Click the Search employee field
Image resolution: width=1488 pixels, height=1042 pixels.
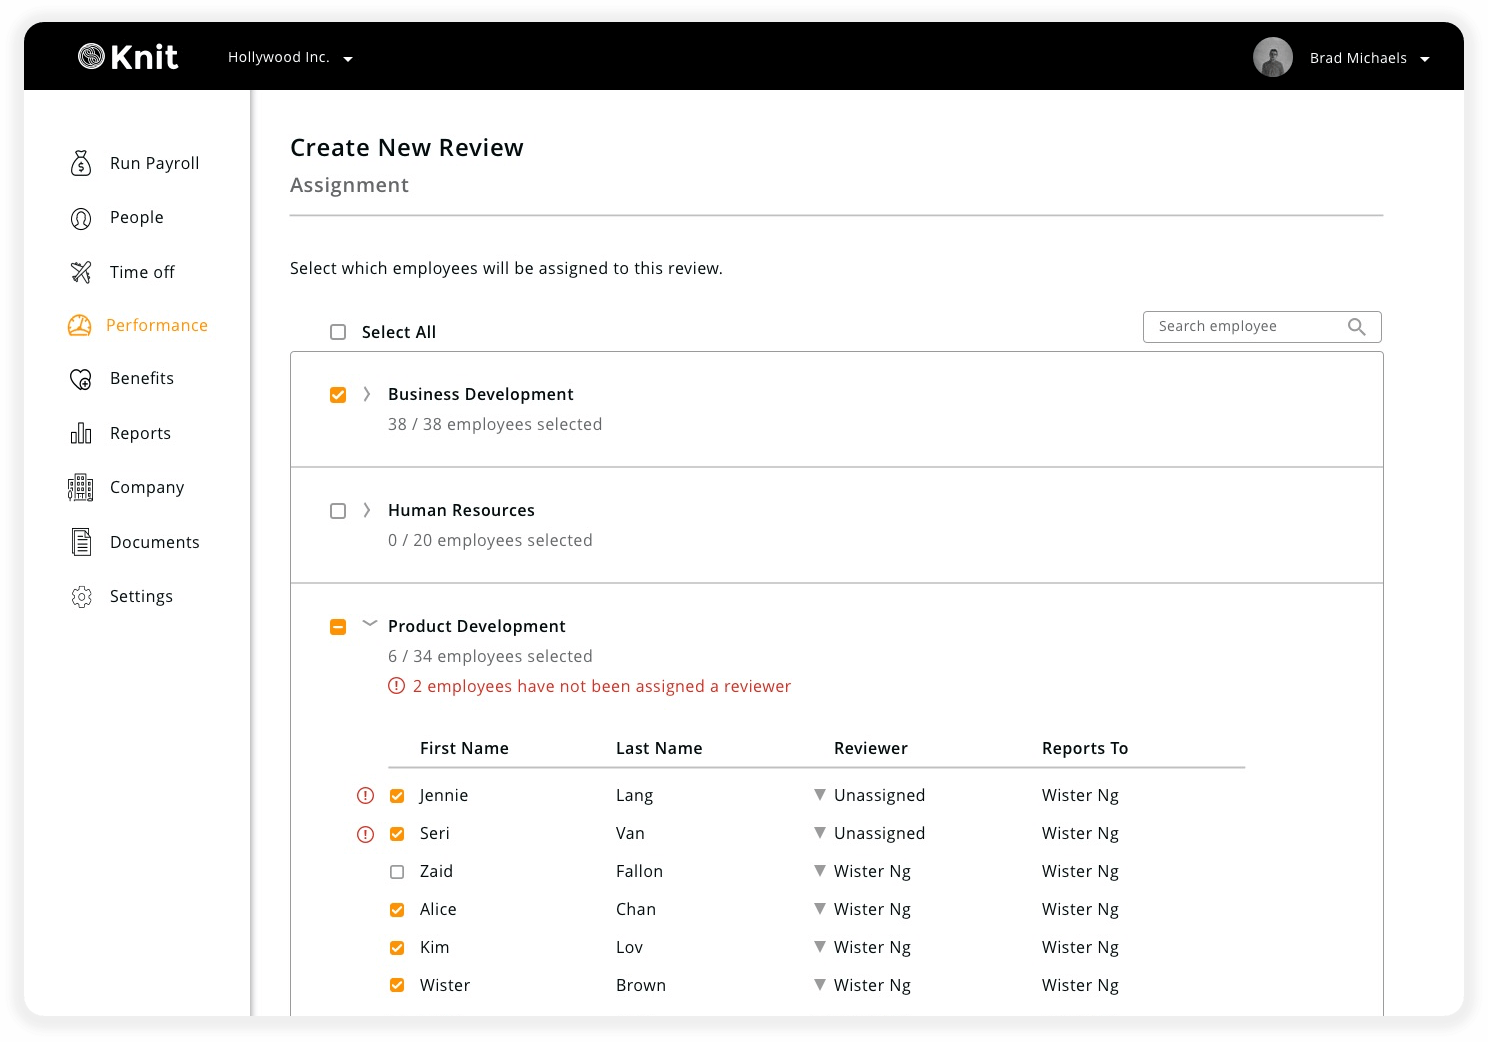coord(1262,327)
